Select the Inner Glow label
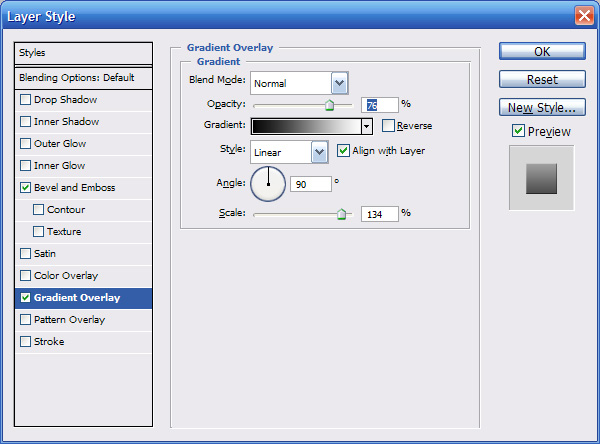Screen dimensions: 600x444 [x=59, y=166]
